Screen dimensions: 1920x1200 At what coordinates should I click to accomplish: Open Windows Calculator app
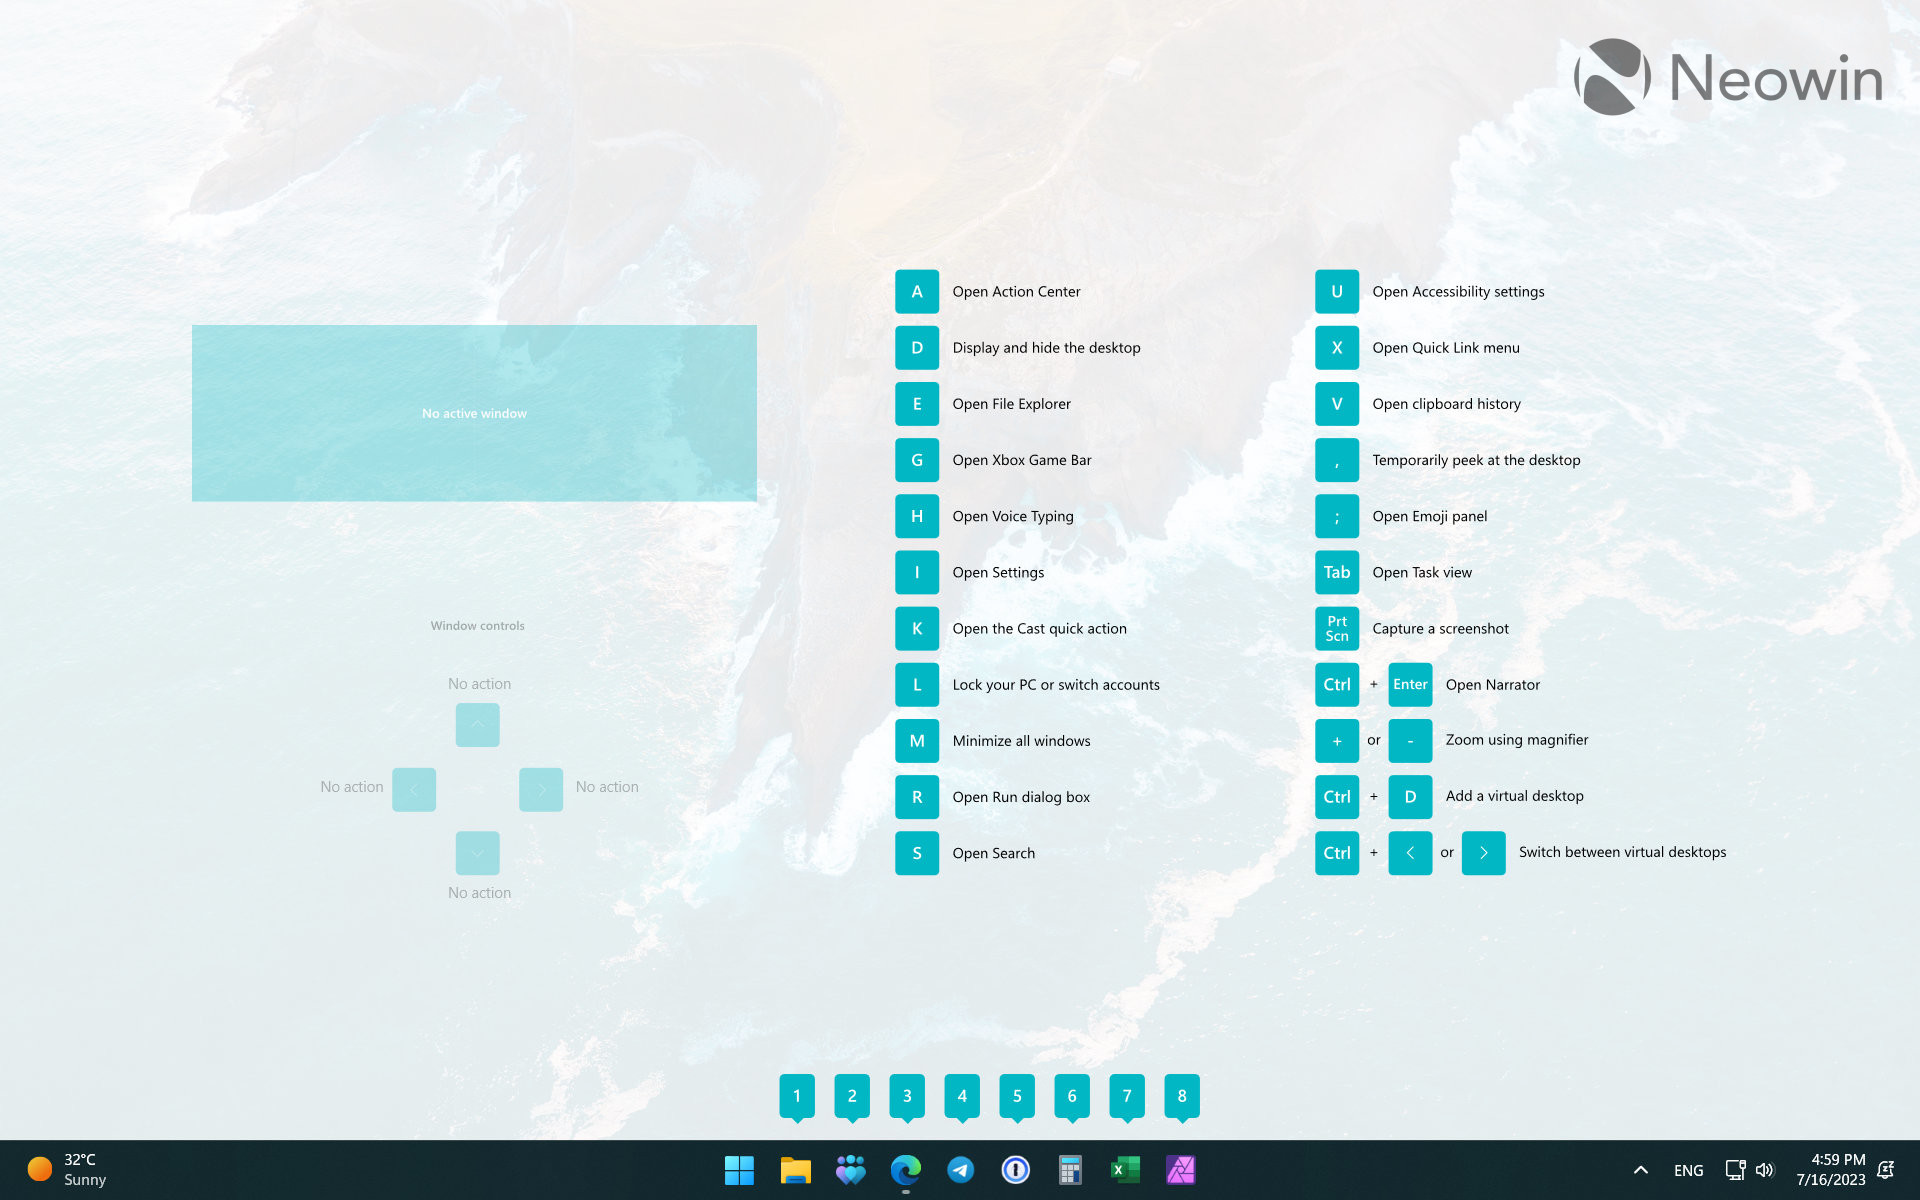point(1071,1168)
